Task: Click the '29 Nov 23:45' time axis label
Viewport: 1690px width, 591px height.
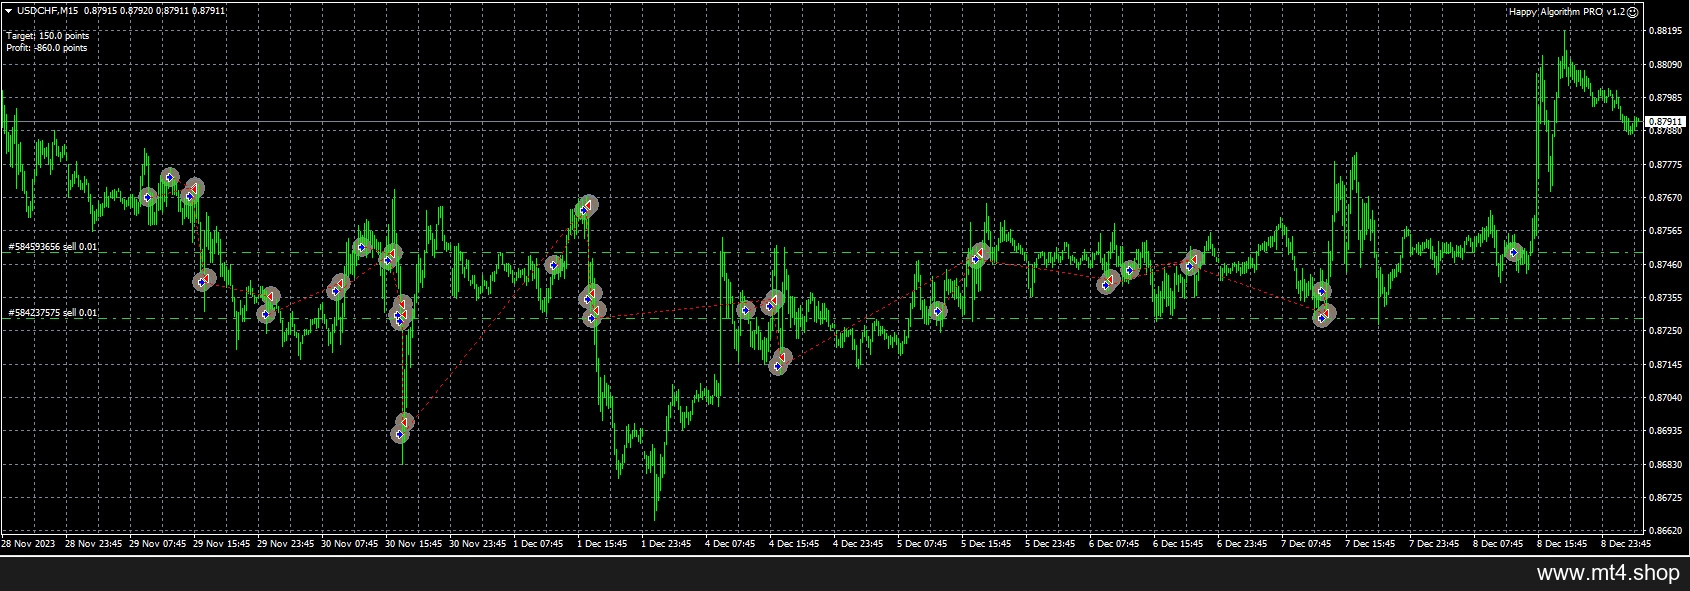Action: (286, 545)
